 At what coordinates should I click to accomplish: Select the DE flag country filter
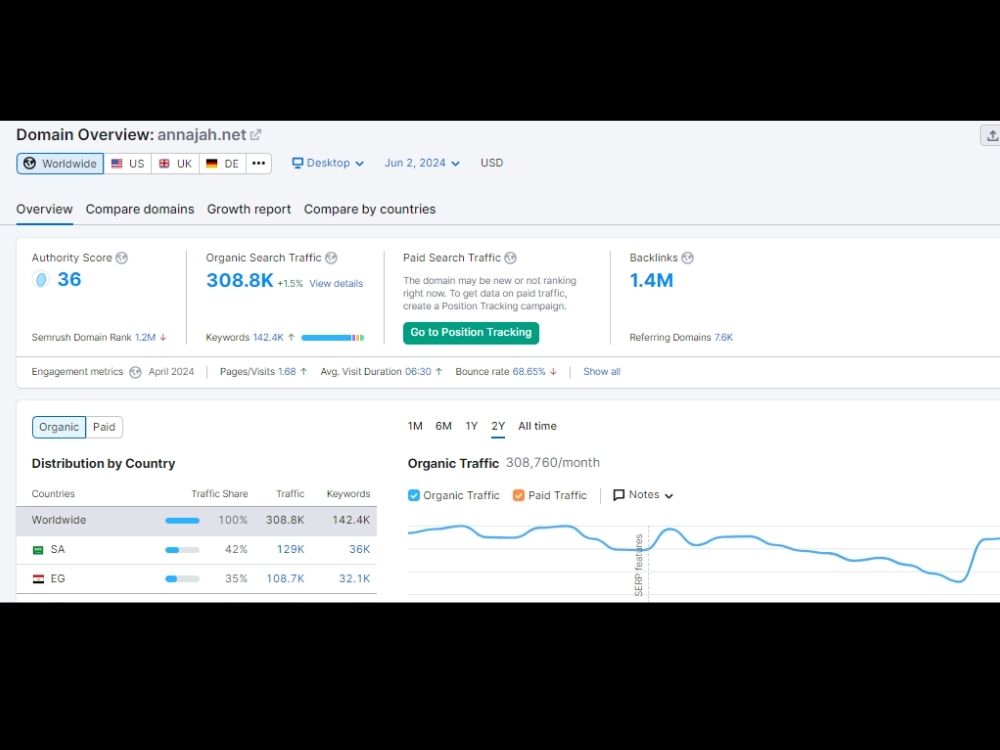tap(223, 163)
